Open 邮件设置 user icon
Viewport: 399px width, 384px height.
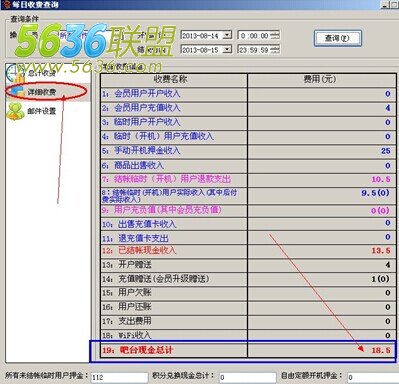tap(15, 111)
